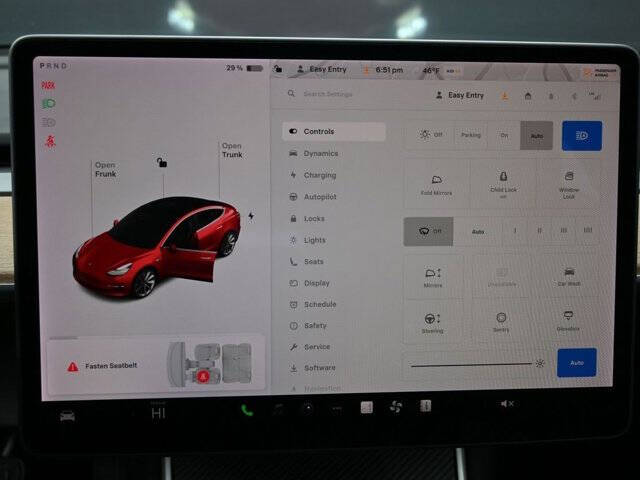Tap the car icon in bottom bar
The width and height of the screenshot is (640, 480).
point(67,416)
